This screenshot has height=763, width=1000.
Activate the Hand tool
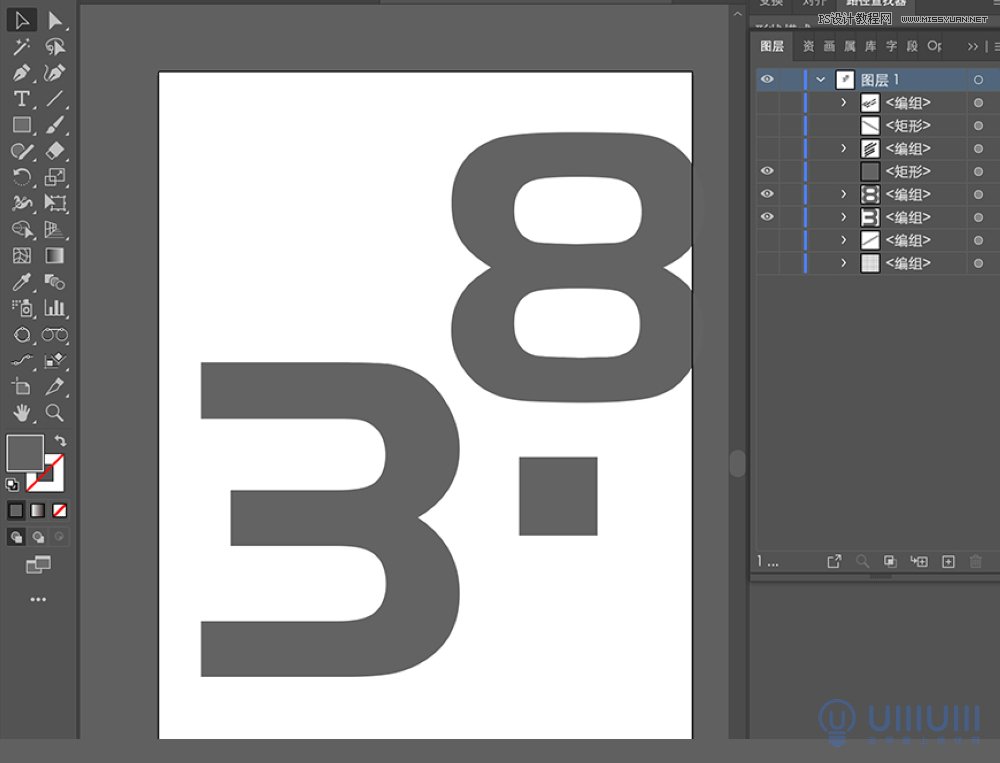click(21, 412)
